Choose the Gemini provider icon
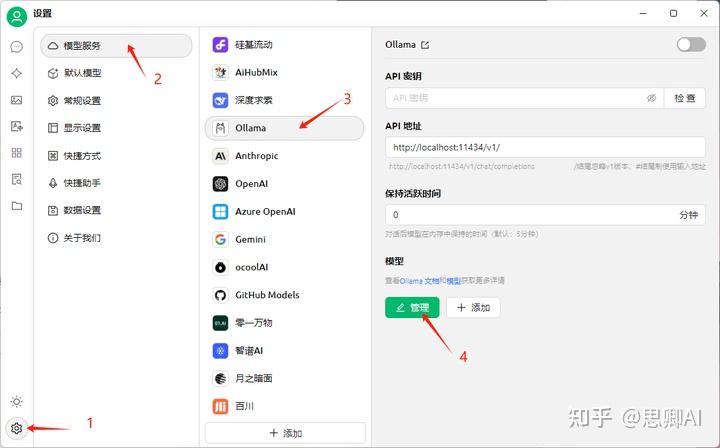Image resolution: width=720 pixels, height=448 pixels. coord(220,239)
